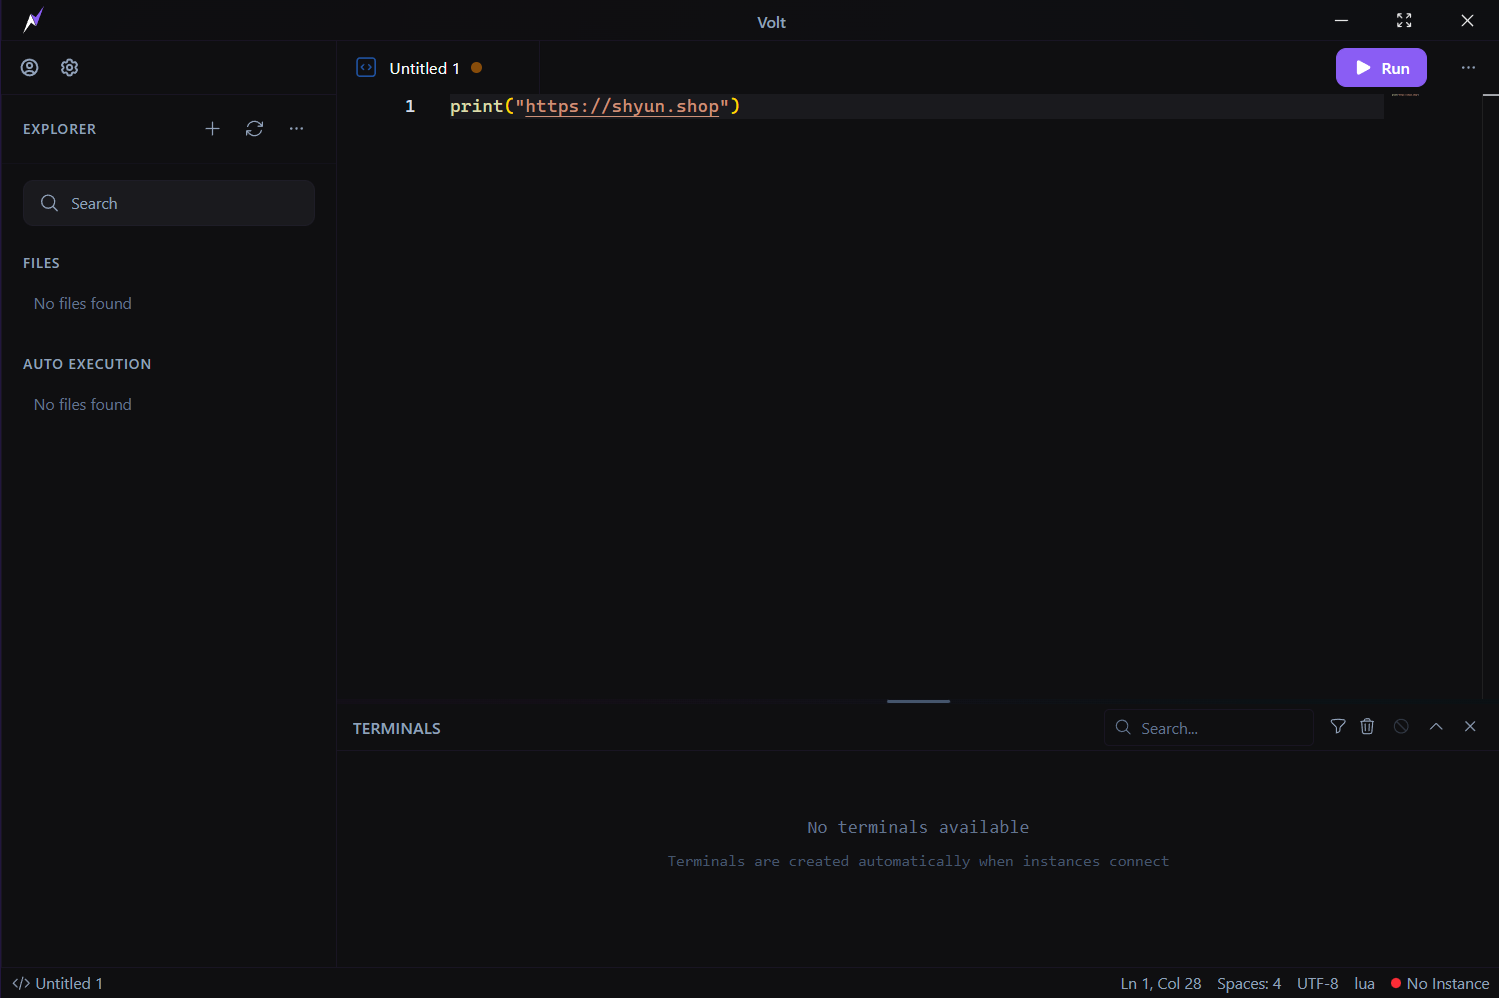This screenshot has width=1499, height=998.
Task: Filter terminal output with funnel icon
Action: (1337, 727)
